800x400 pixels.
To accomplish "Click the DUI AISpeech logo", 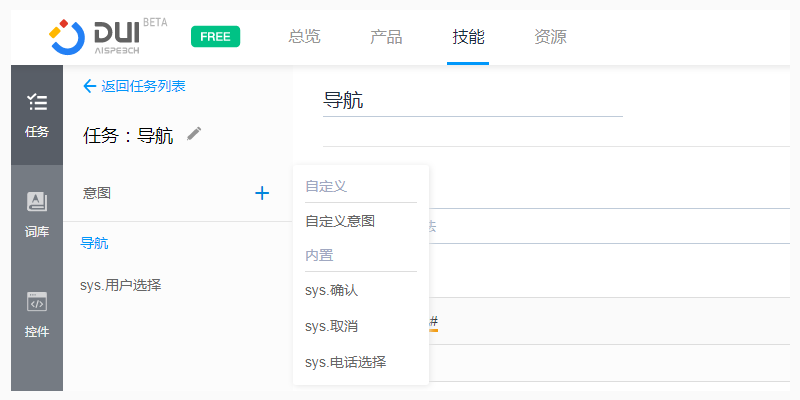I will tap(107, 36).
